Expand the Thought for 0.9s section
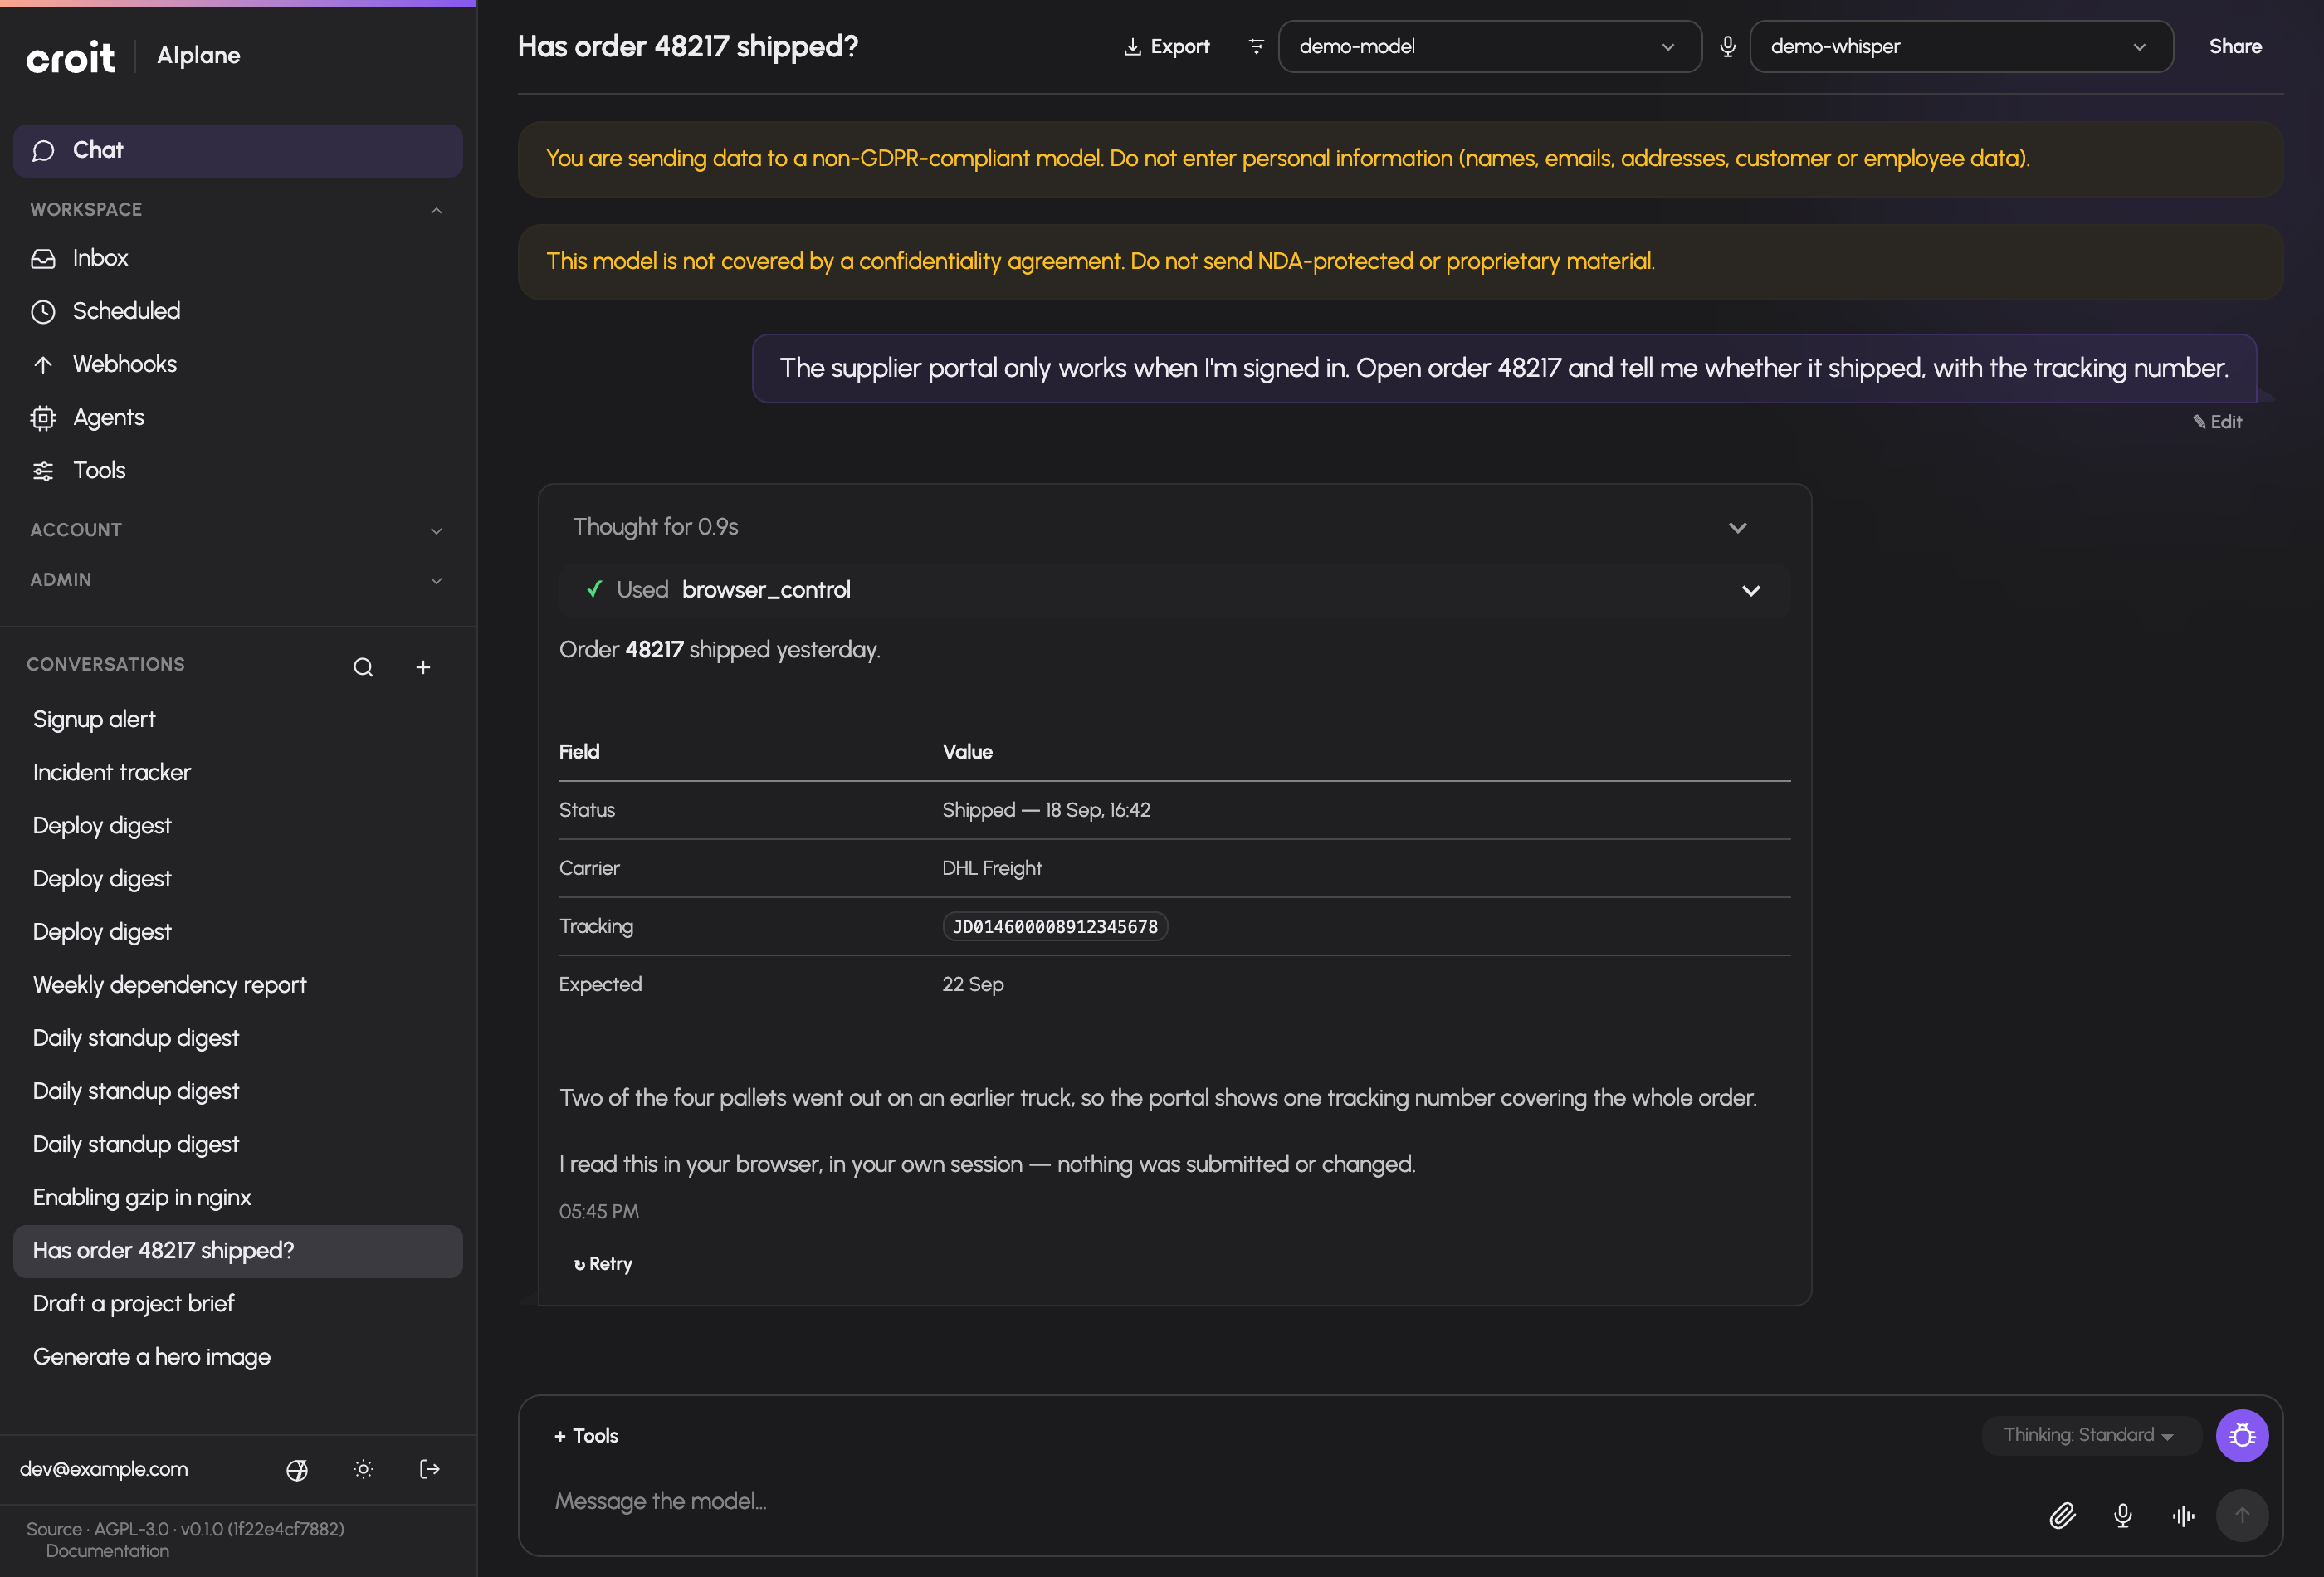 1174,527
